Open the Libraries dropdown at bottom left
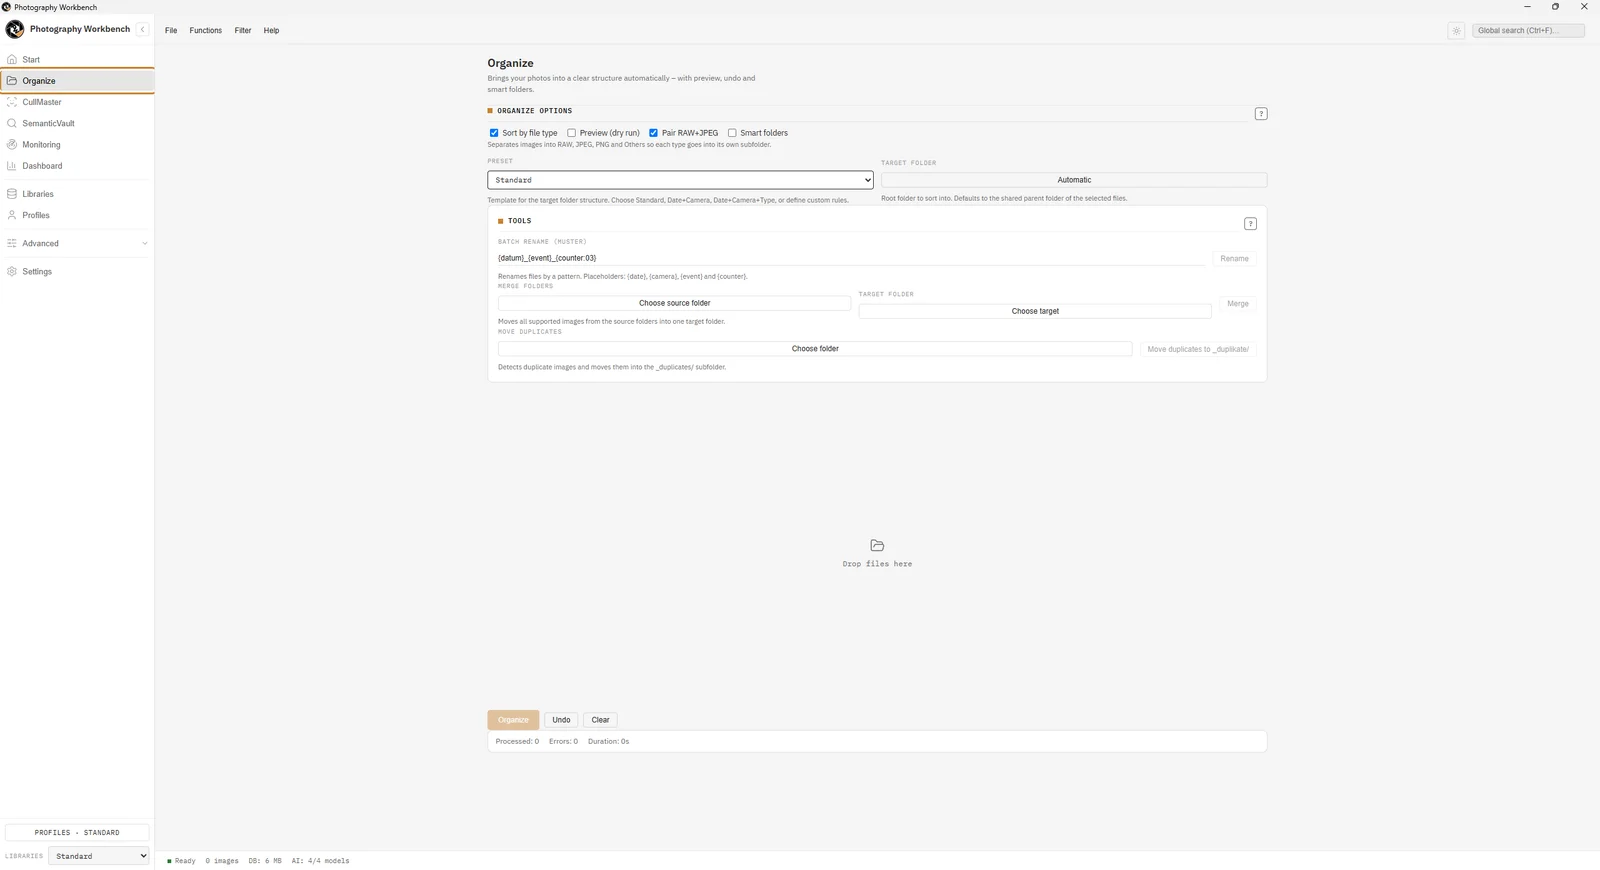 (99, 856)
